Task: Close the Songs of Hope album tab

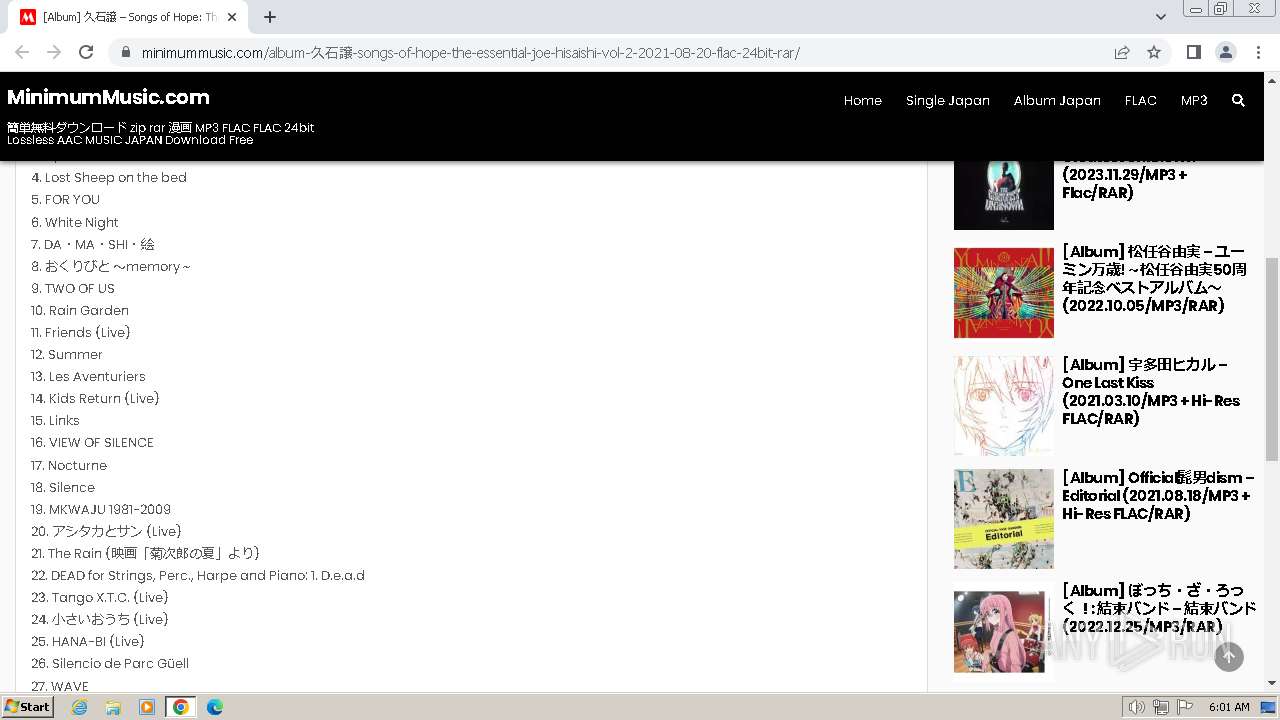Action: (x=232, y=17)
